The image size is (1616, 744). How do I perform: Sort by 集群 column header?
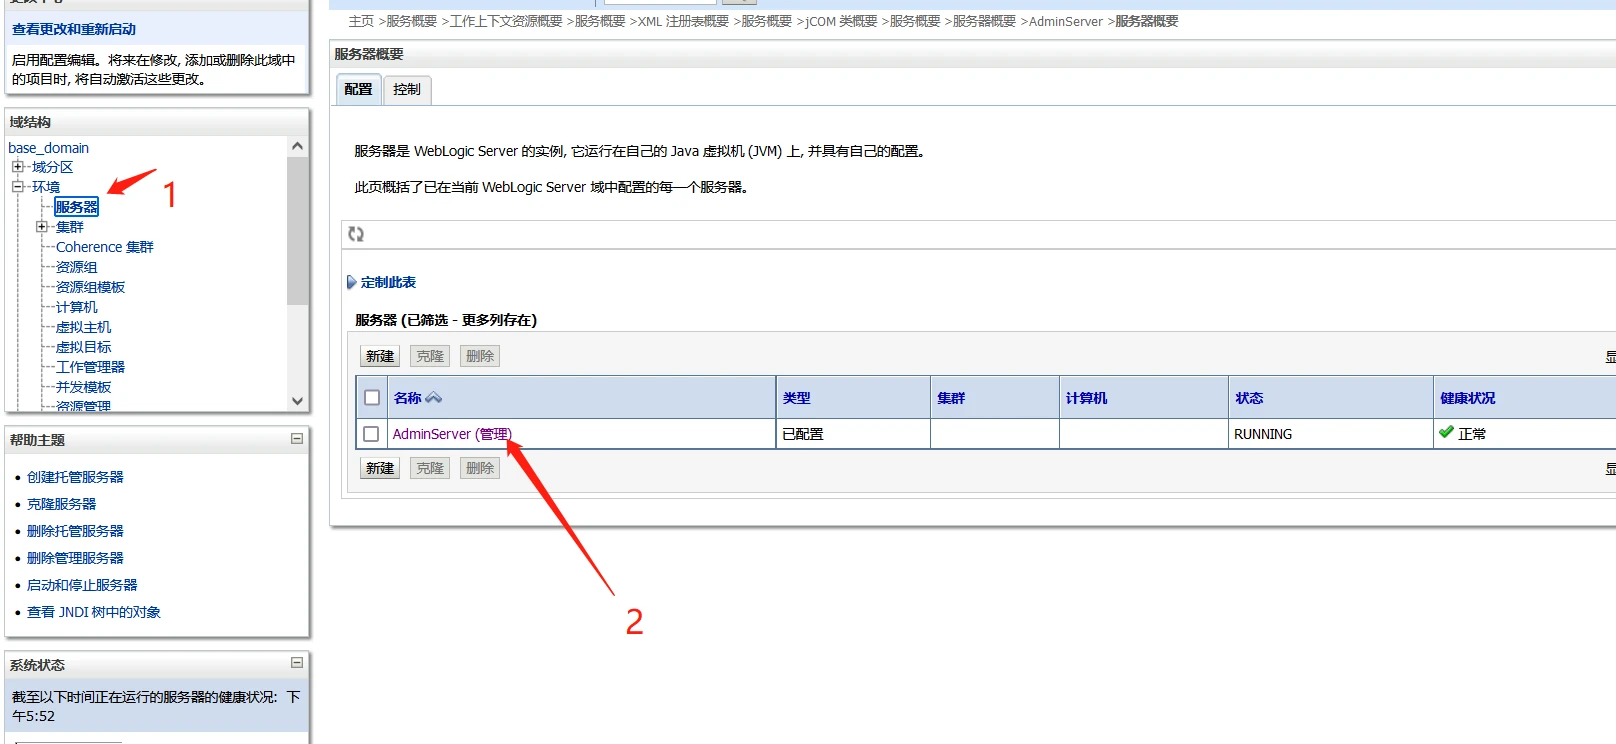point(951,398)
